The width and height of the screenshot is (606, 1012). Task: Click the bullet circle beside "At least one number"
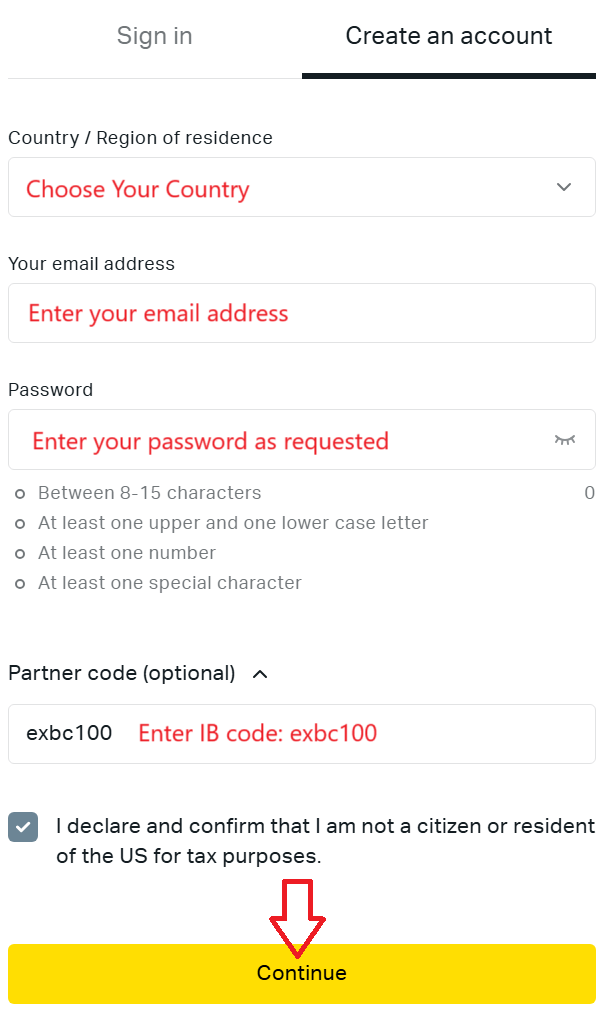[20, 554]
